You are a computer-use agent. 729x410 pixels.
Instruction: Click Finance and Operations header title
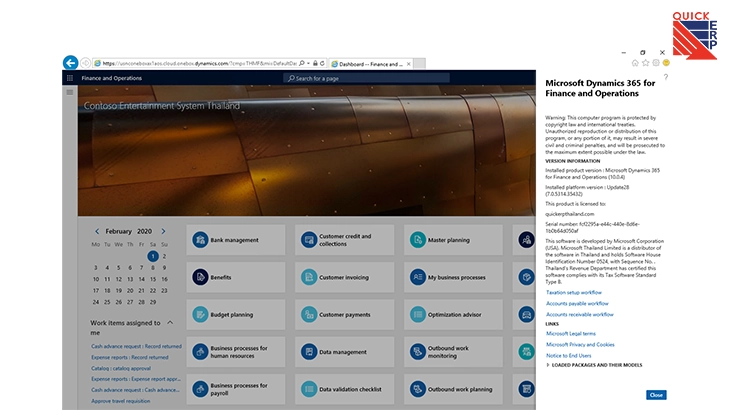(x=112, y=78)
